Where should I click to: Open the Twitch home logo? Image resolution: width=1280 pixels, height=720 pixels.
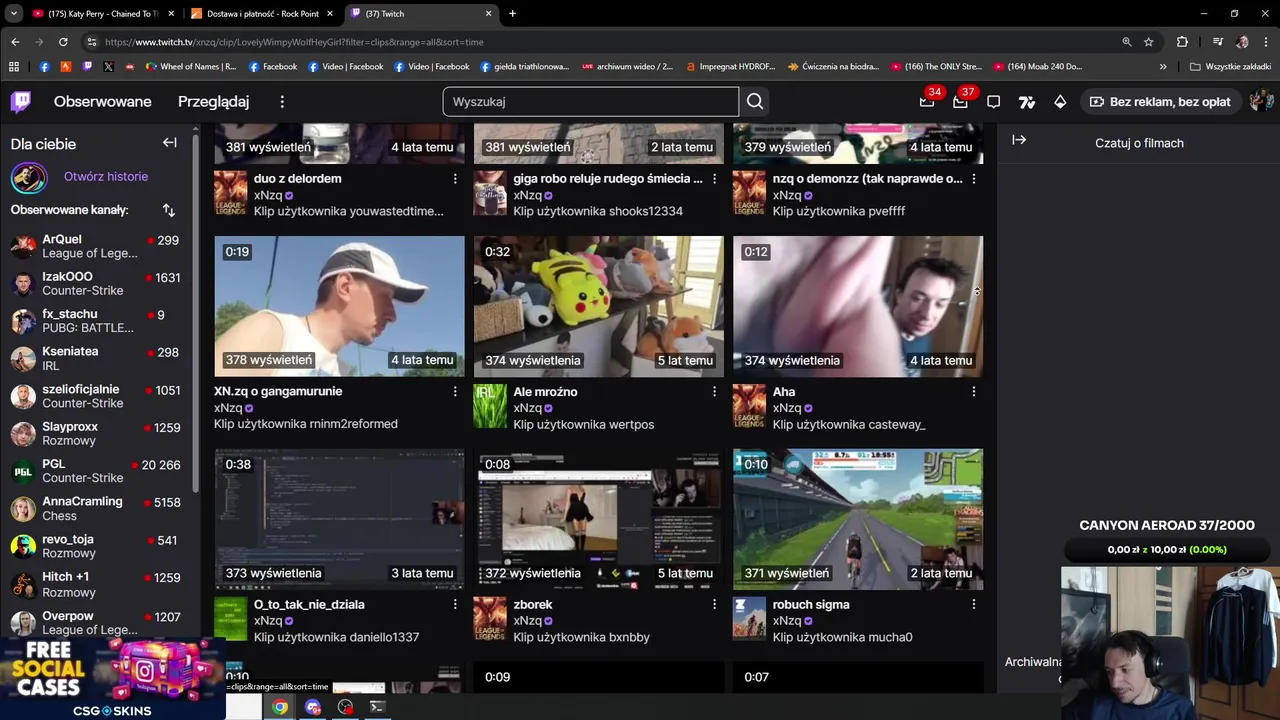pyautogui.click(x=21, y=102)
